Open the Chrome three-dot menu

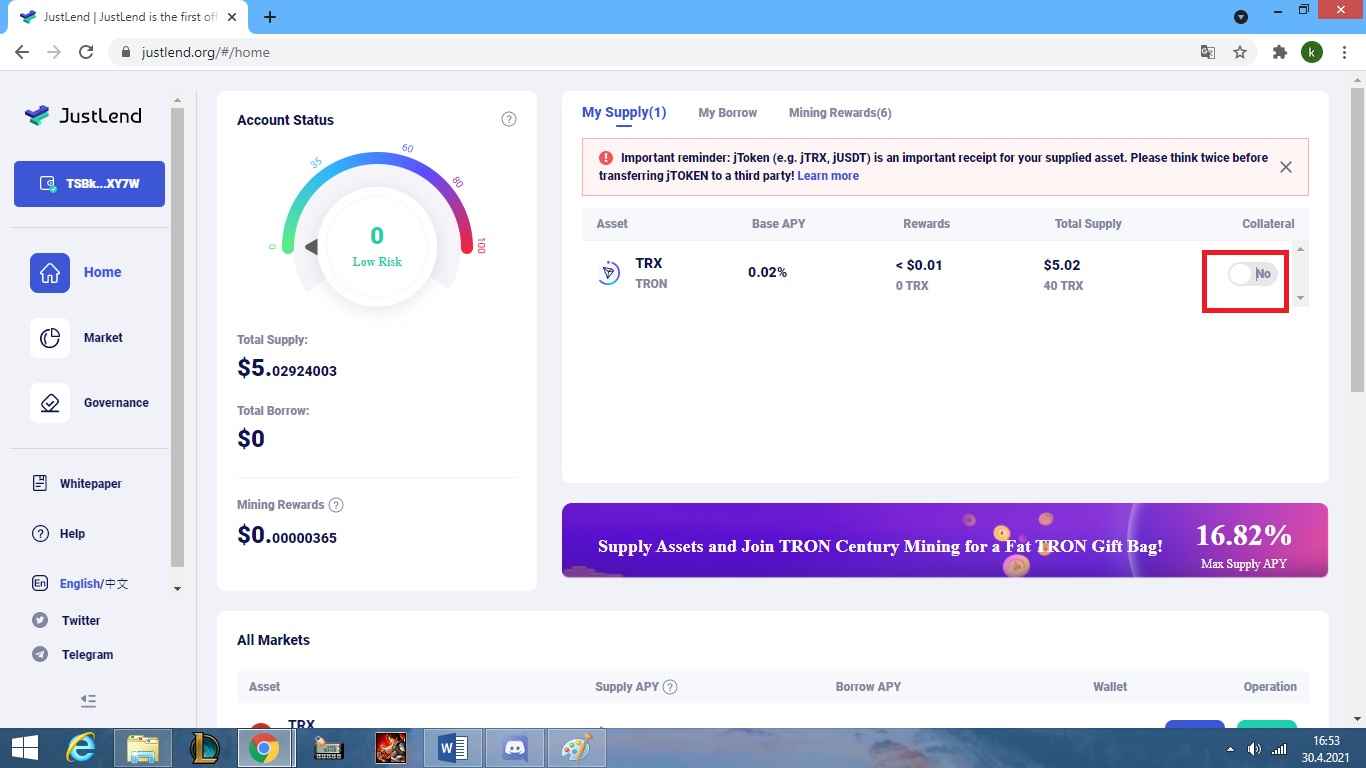[x=1344, y=52]
